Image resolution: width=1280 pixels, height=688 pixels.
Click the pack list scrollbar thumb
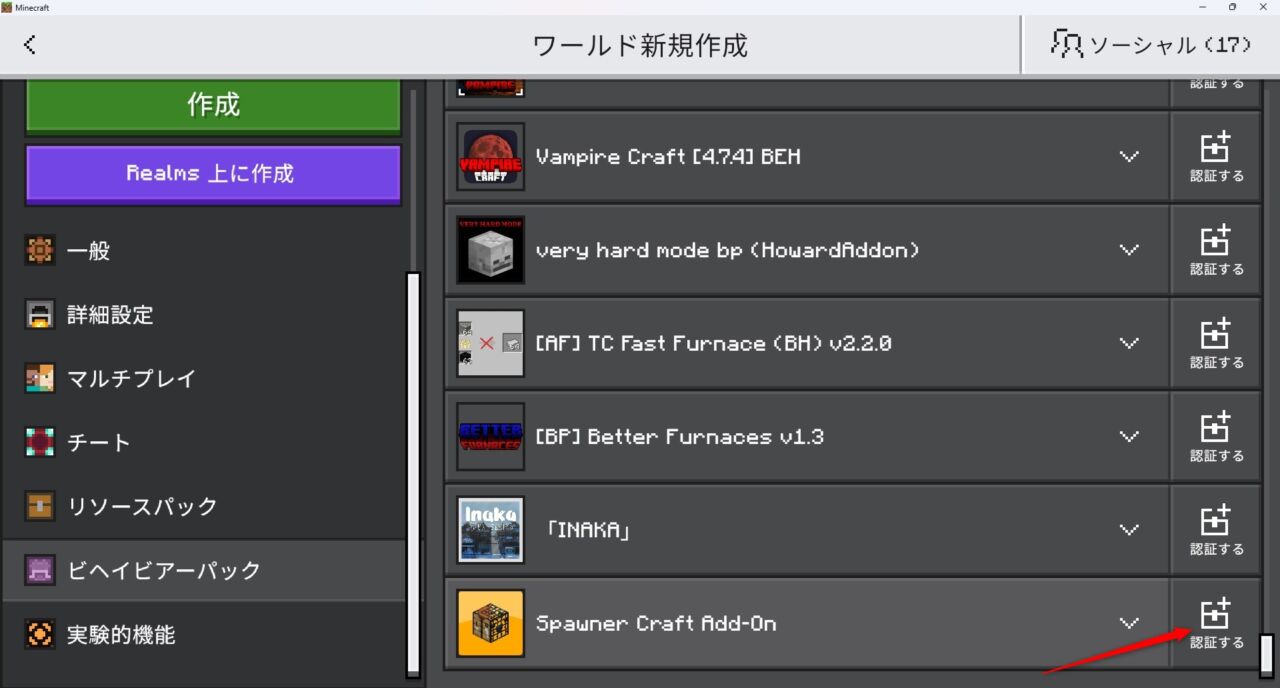(x=1266, y=655)
